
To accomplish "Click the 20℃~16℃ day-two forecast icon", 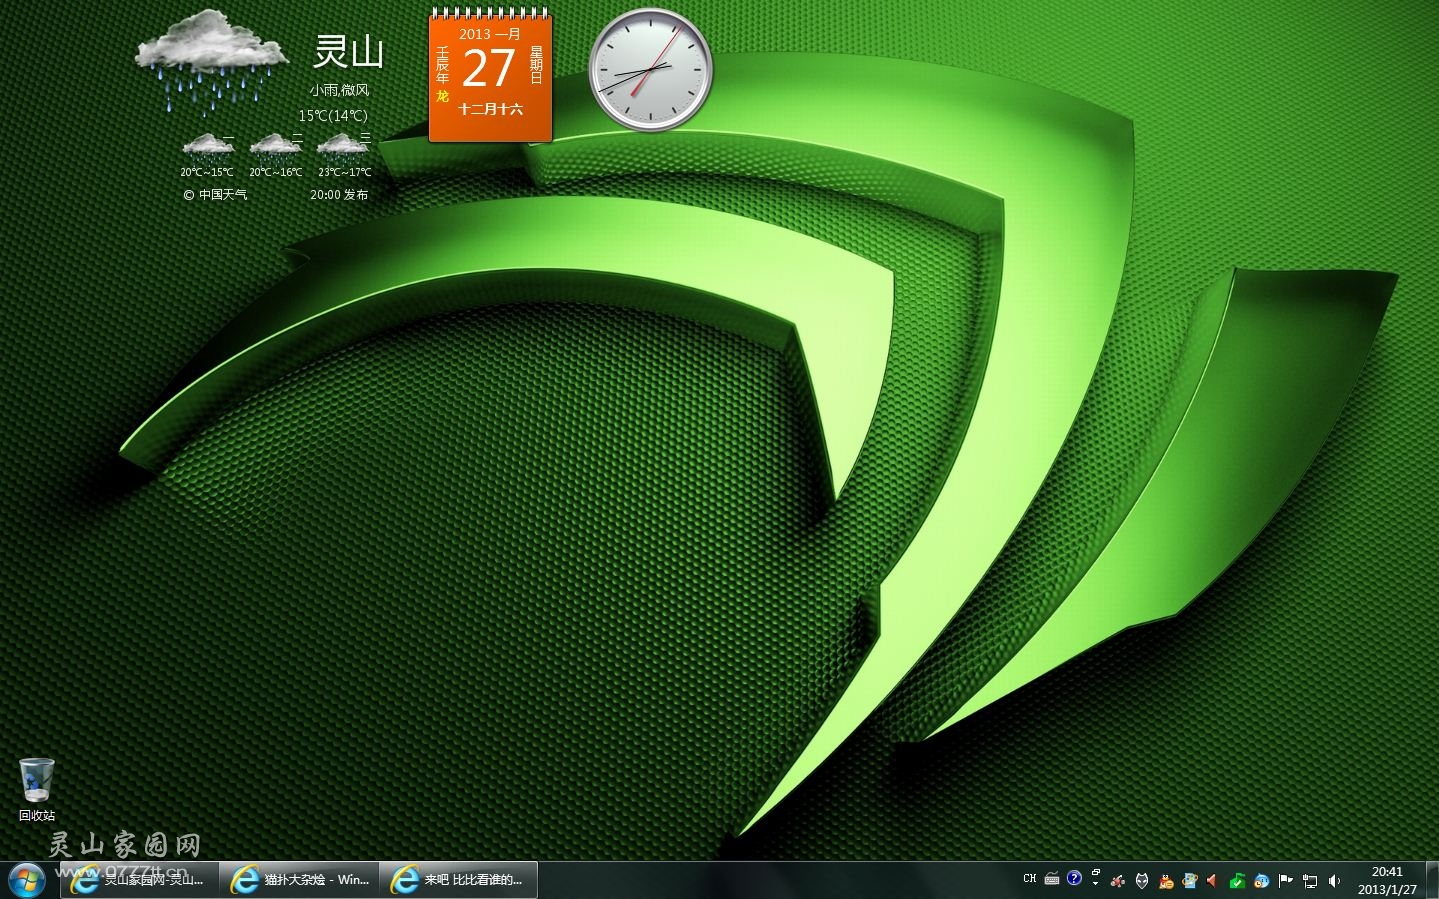I will [275, 148].
